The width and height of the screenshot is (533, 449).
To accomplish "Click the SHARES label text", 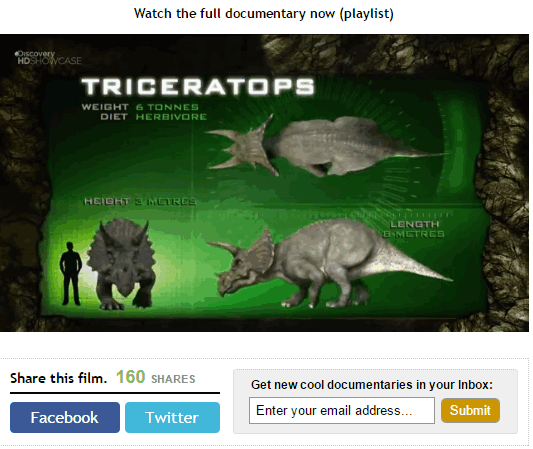I will click(173, 379).
